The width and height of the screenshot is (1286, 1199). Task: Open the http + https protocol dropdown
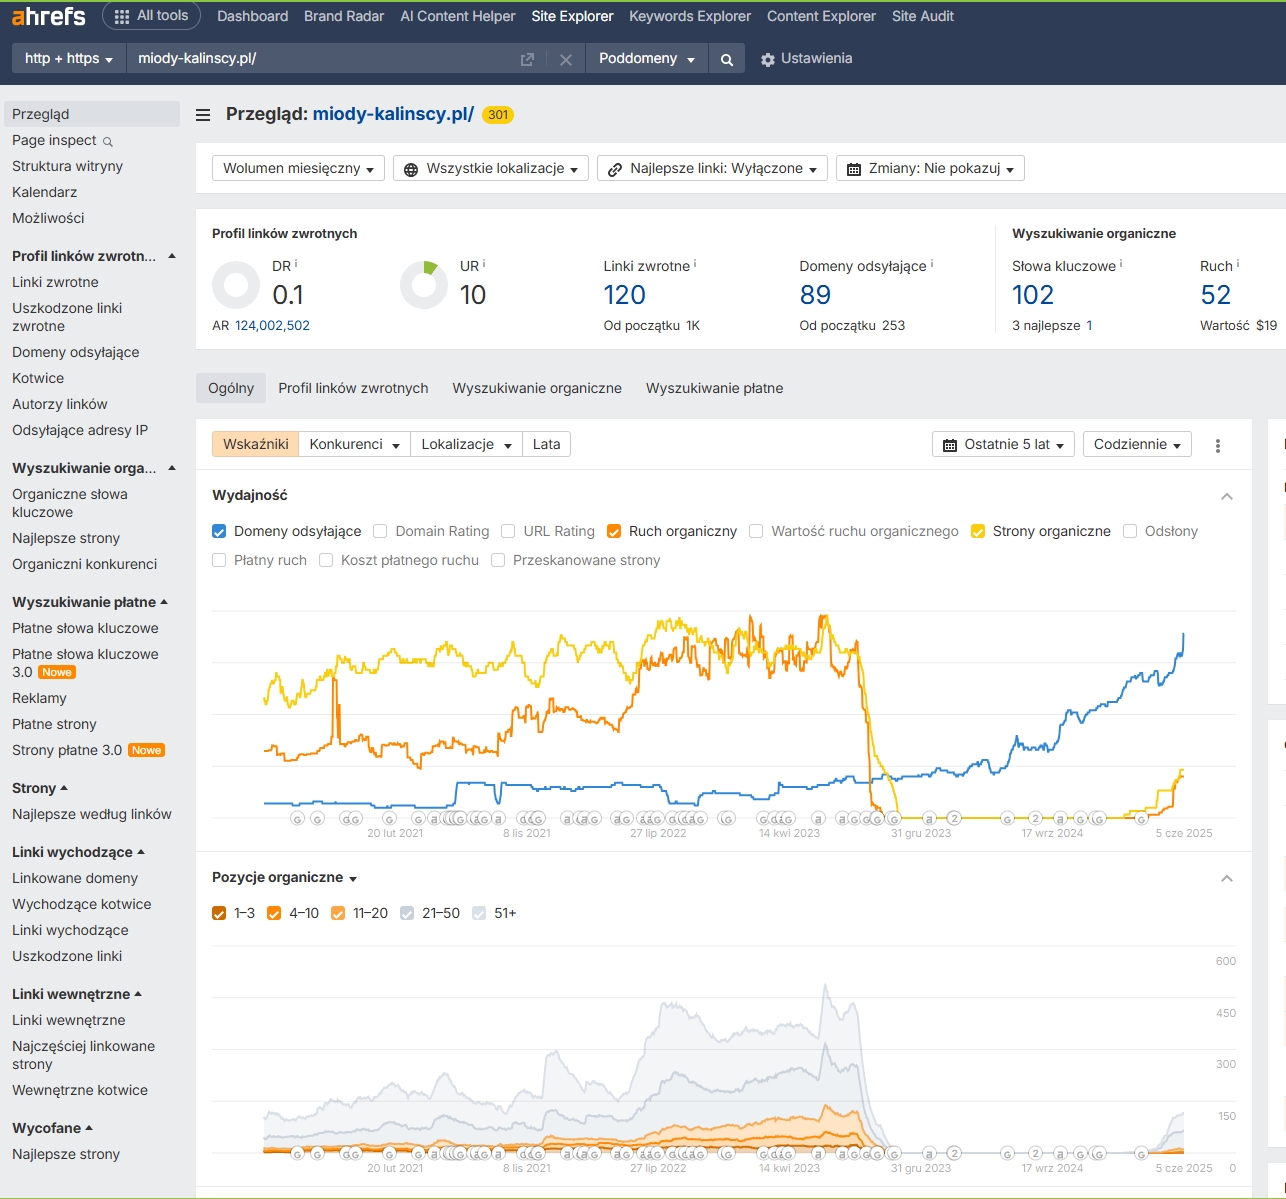[x=69, y=59]
